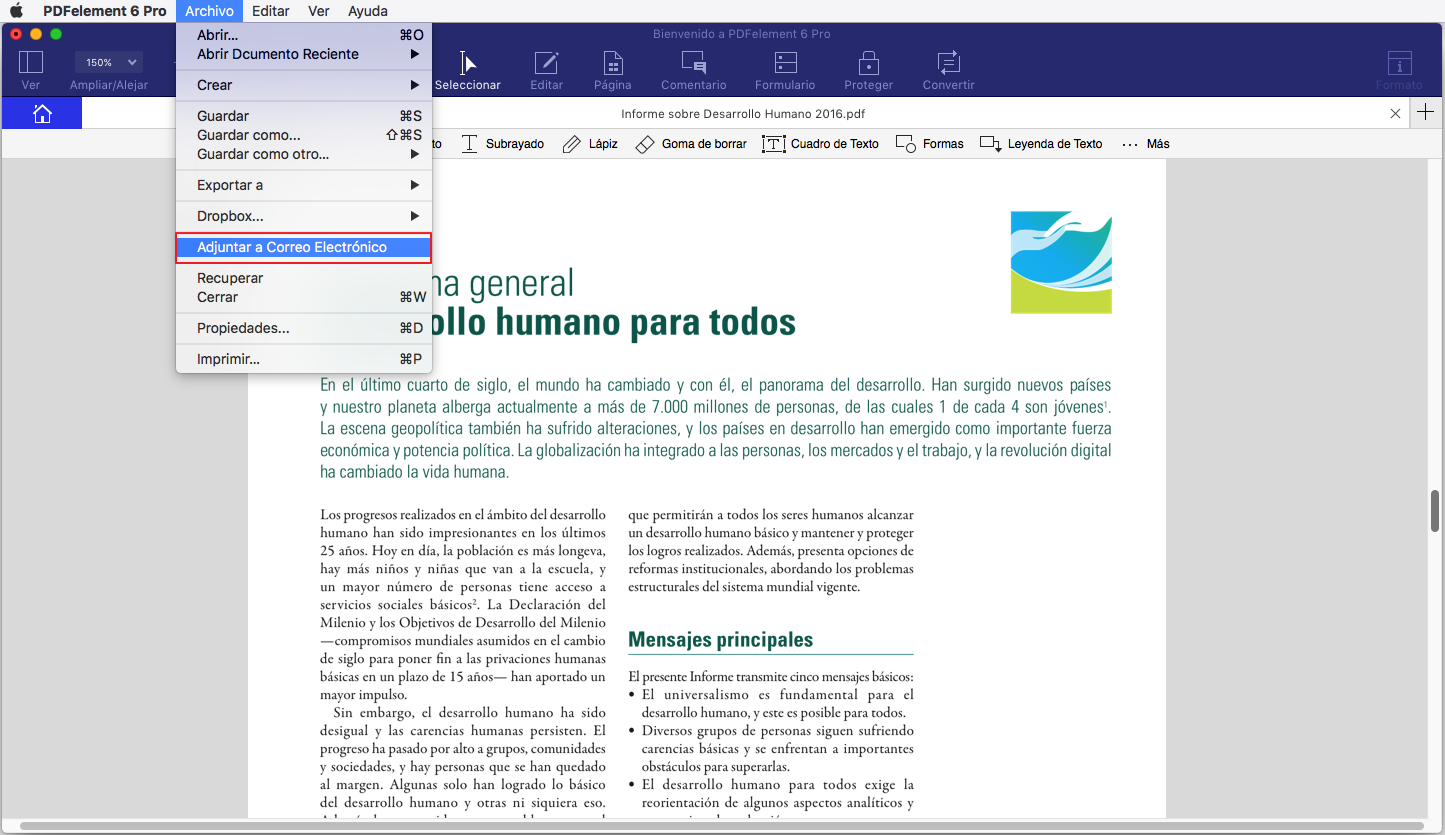Choose Cerrar from the Archivo menu

[x=304, y=297]
